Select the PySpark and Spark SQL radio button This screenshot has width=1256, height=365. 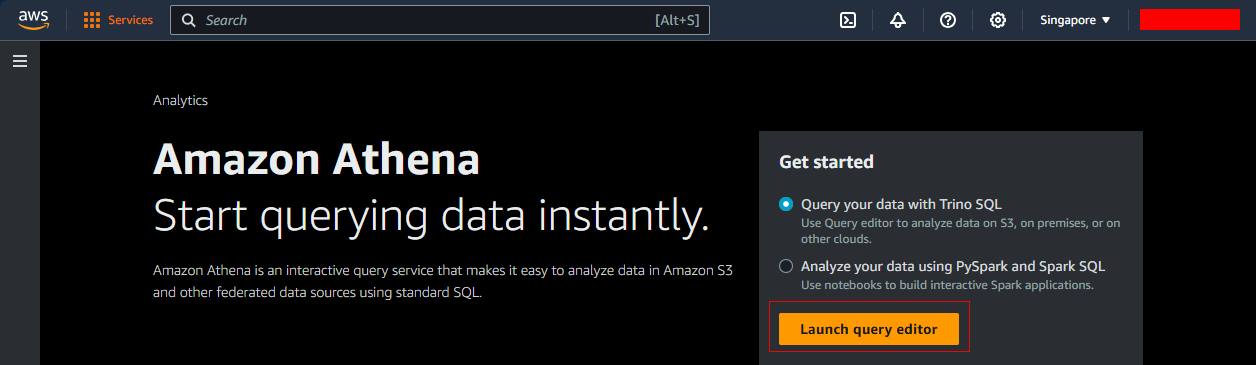[786, 266]
